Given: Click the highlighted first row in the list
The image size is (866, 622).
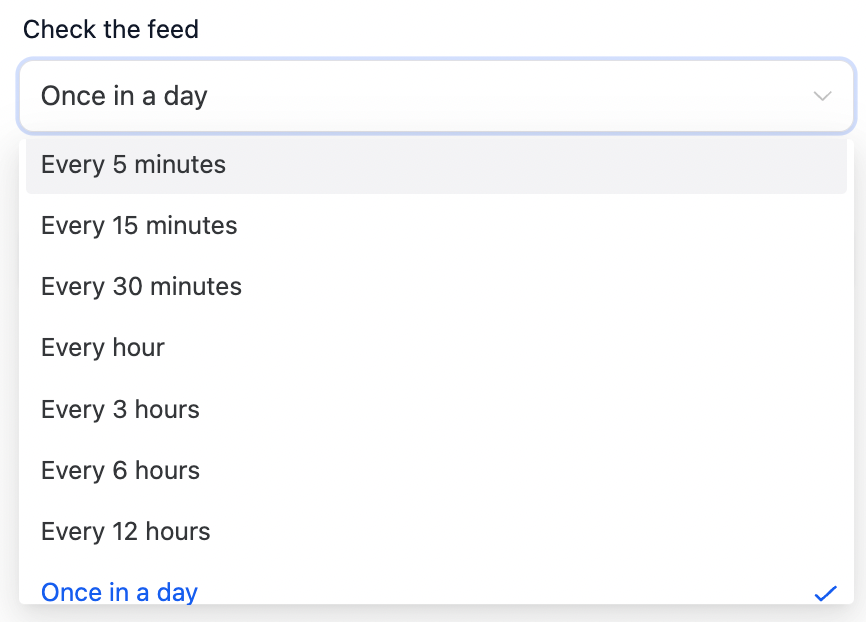Looking at the screenshot, I should pos(436,164).
